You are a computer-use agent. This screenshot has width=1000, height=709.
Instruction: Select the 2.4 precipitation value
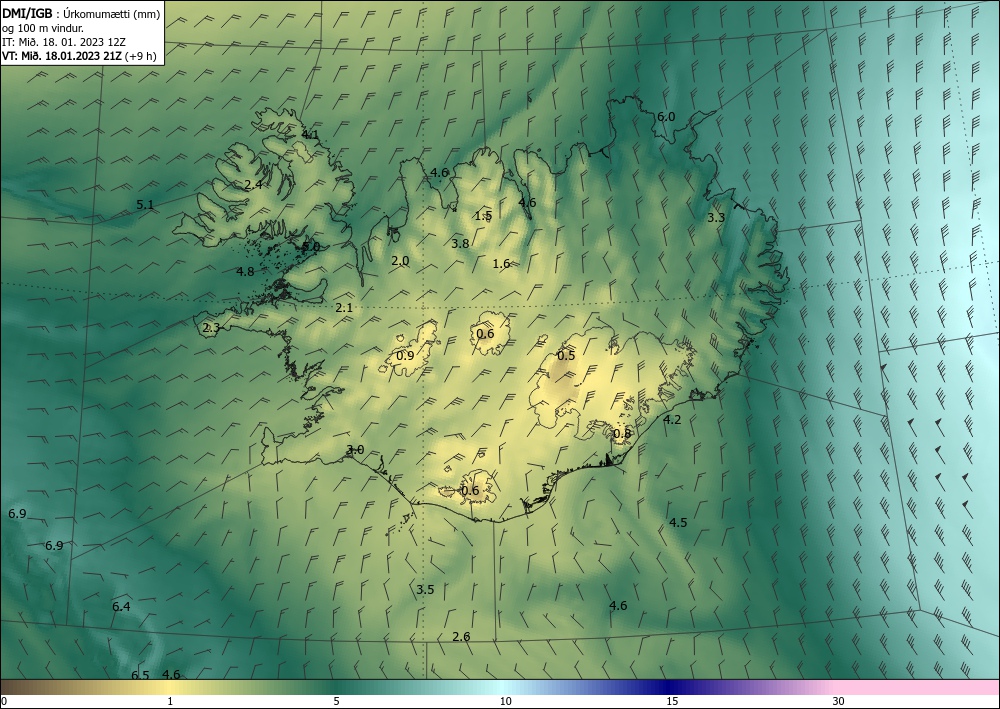[x=253, y=185]
